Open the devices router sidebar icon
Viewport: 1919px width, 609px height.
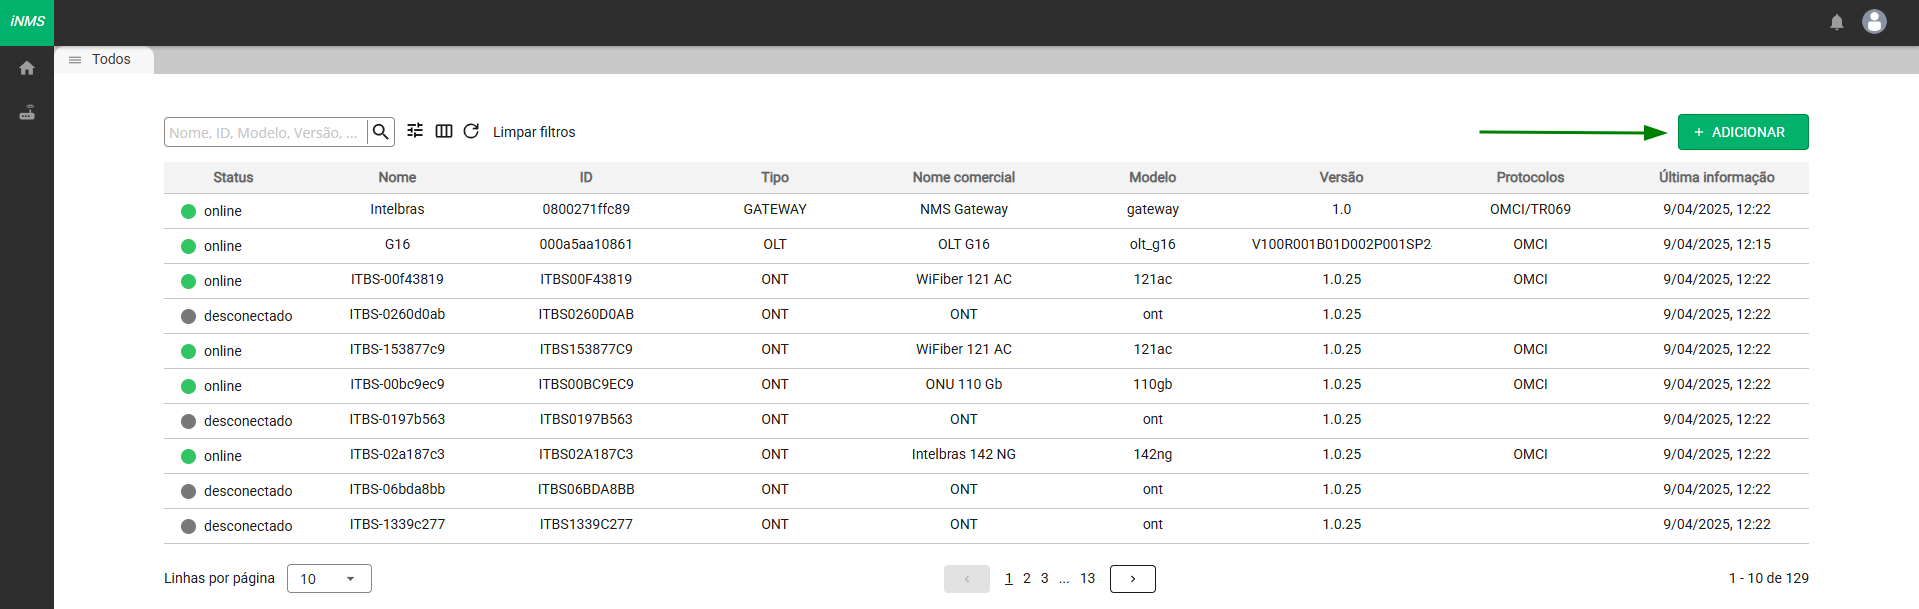coord(27,112)
